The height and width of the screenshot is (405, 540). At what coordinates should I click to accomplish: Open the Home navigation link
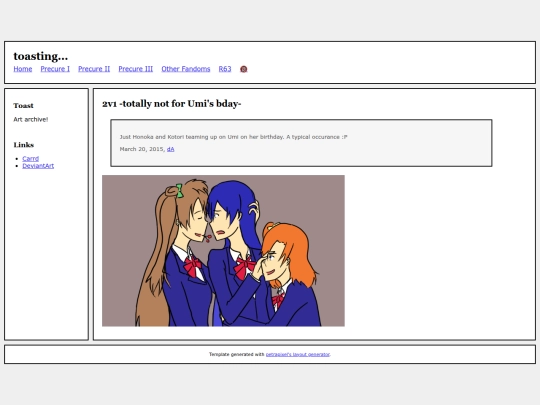pyautogui.click(x=23, y=69)
